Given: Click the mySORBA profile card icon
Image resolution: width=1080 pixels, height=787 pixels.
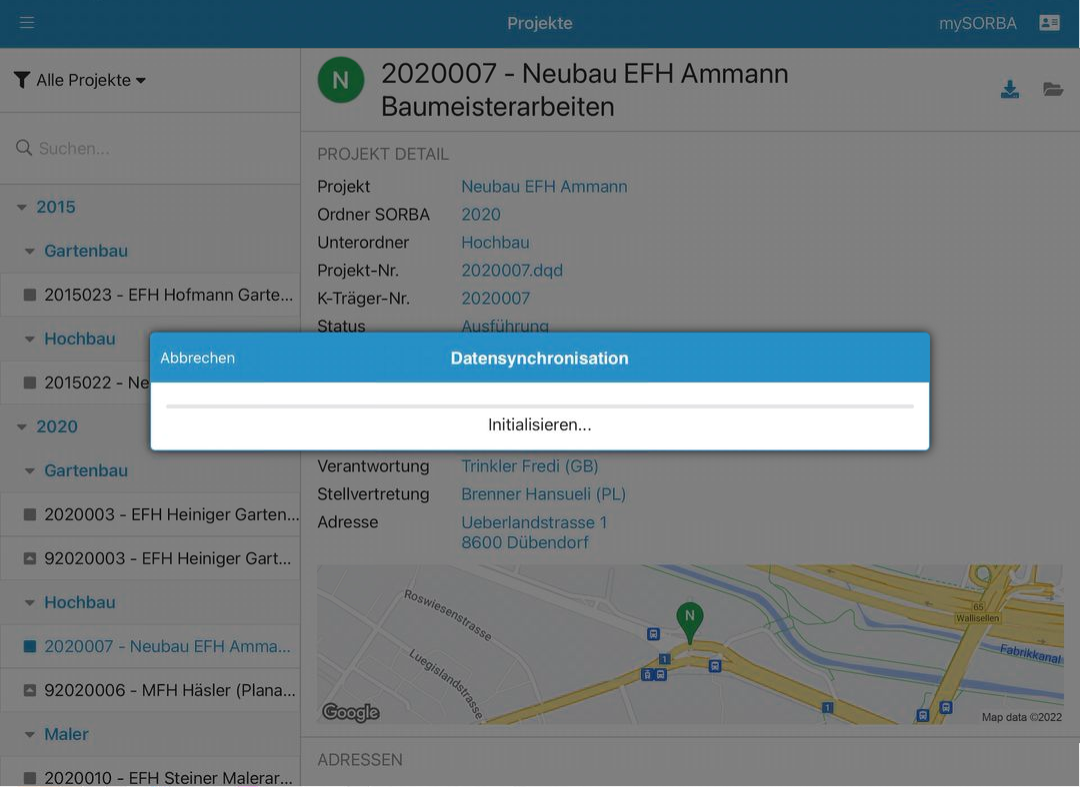Looking at the screenshot, I should pyautogui.click(x=1049, y=23).
